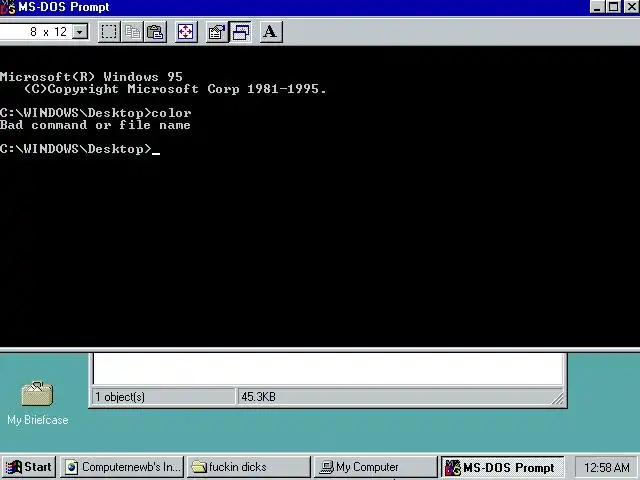Click the 'Bad command or file name' line
Screen dimensions: 640x480
(x=95, y=125)
